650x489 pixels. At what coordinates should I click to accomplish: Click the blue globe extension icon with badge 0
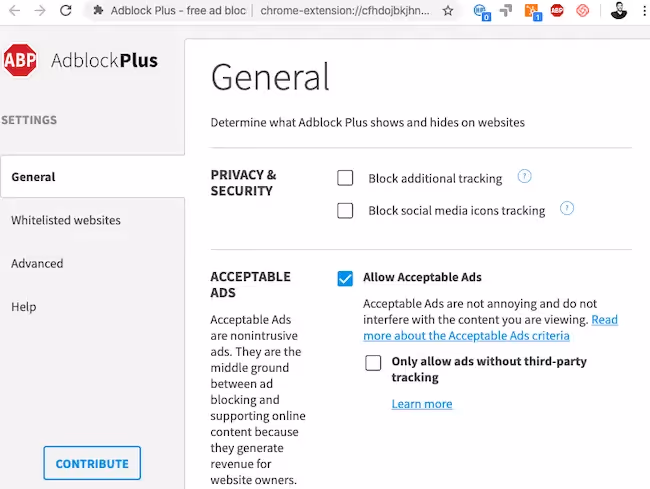coord(481,11)
